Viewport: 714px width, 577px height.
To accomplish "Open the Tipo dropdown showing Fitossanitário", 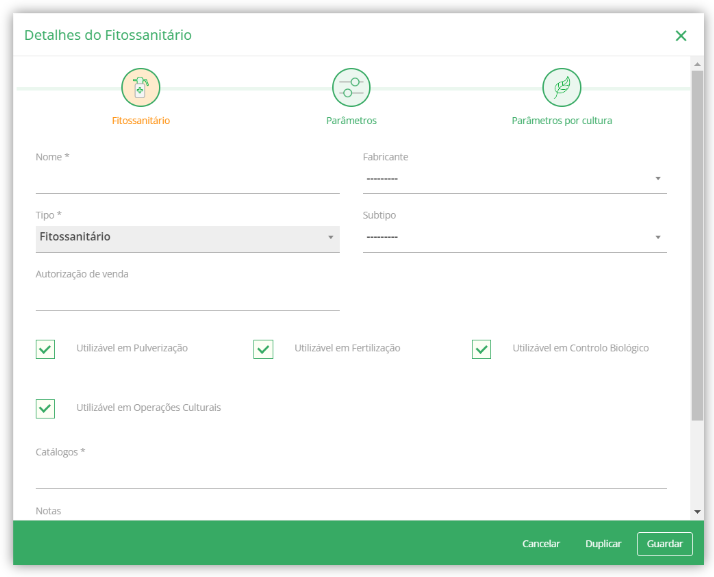I will pyautogui.click(x=188, y=239).
